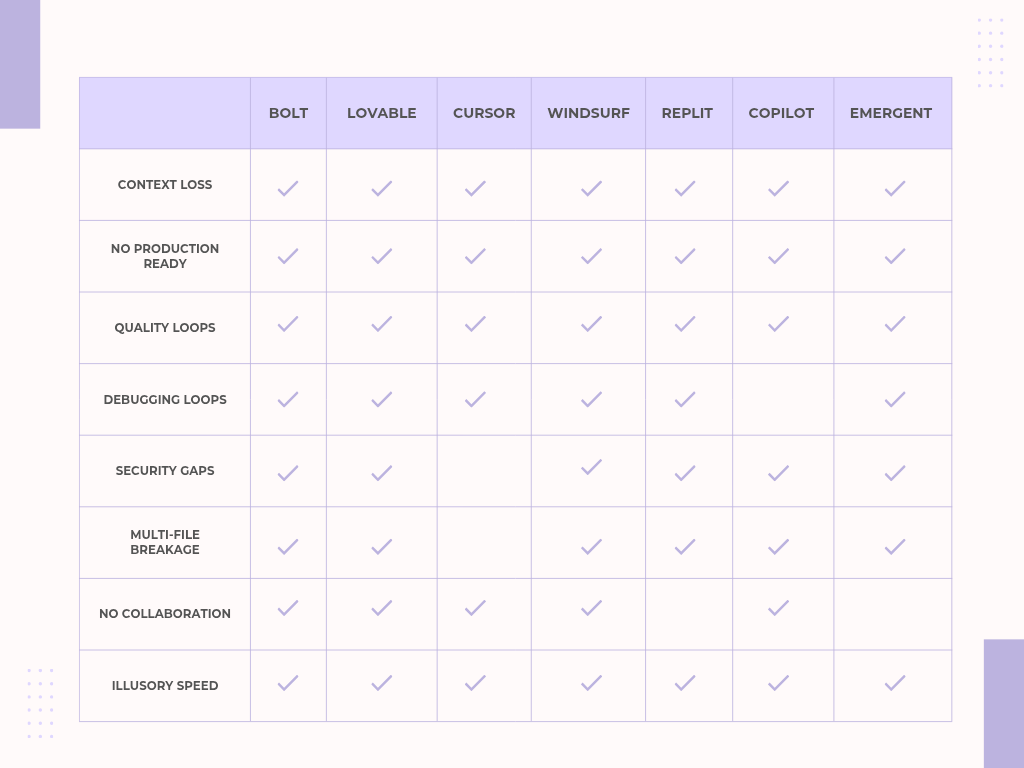
Task: Click Bolt checkmark in Debugging Loops row
Action: pos(288,399)
